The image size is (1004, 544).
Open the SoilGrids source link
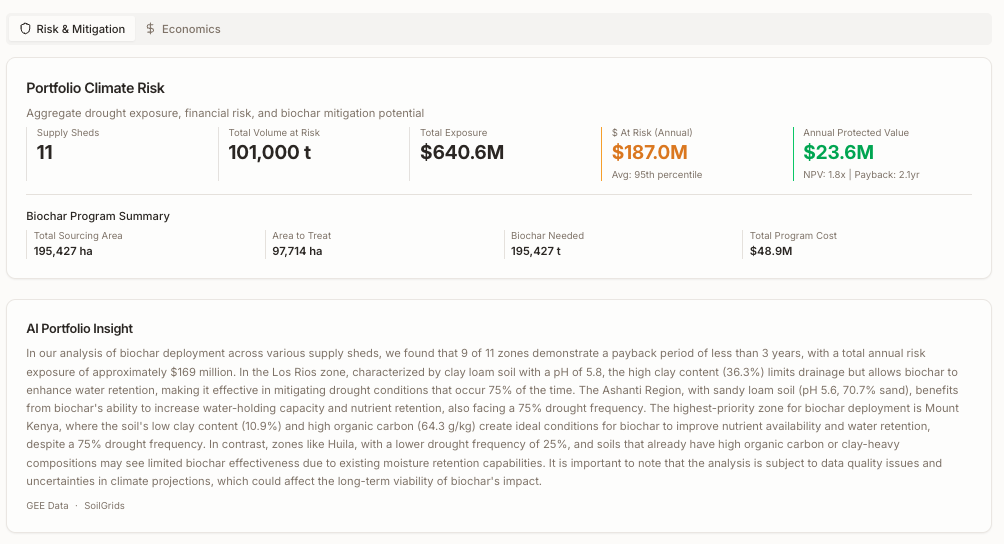[x=104, y=506]
